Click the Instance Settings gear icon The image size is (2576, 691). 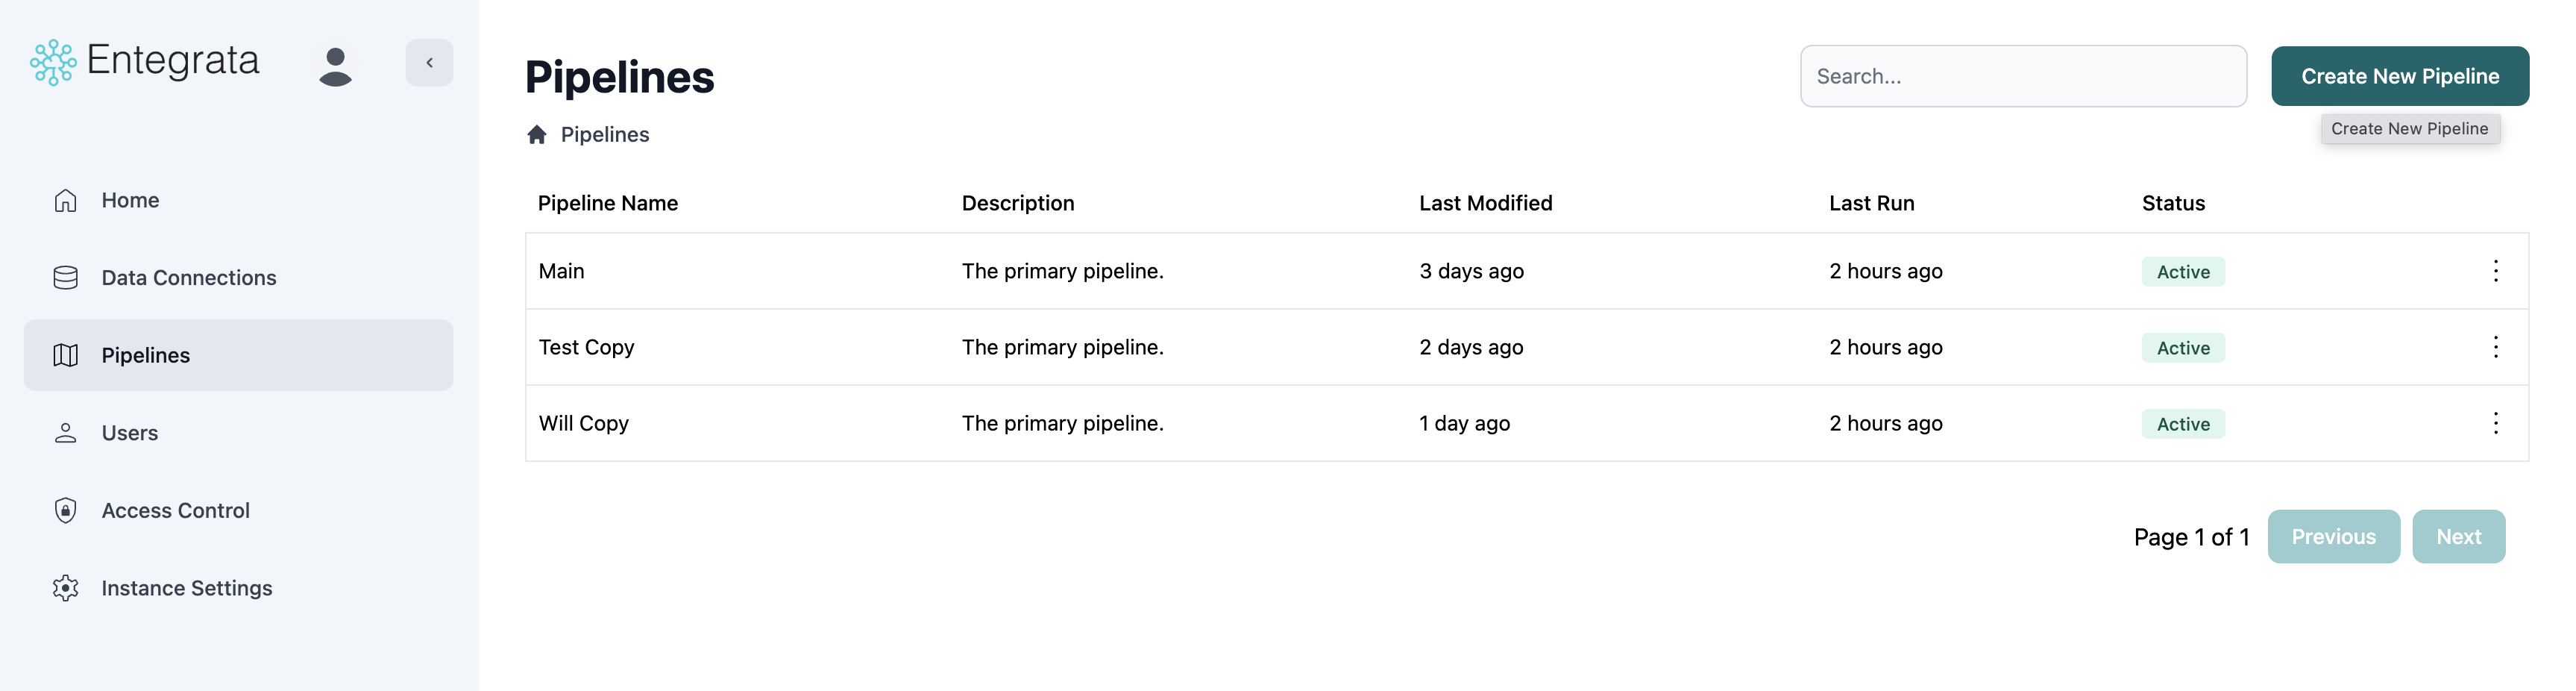[x=65, y=588]
